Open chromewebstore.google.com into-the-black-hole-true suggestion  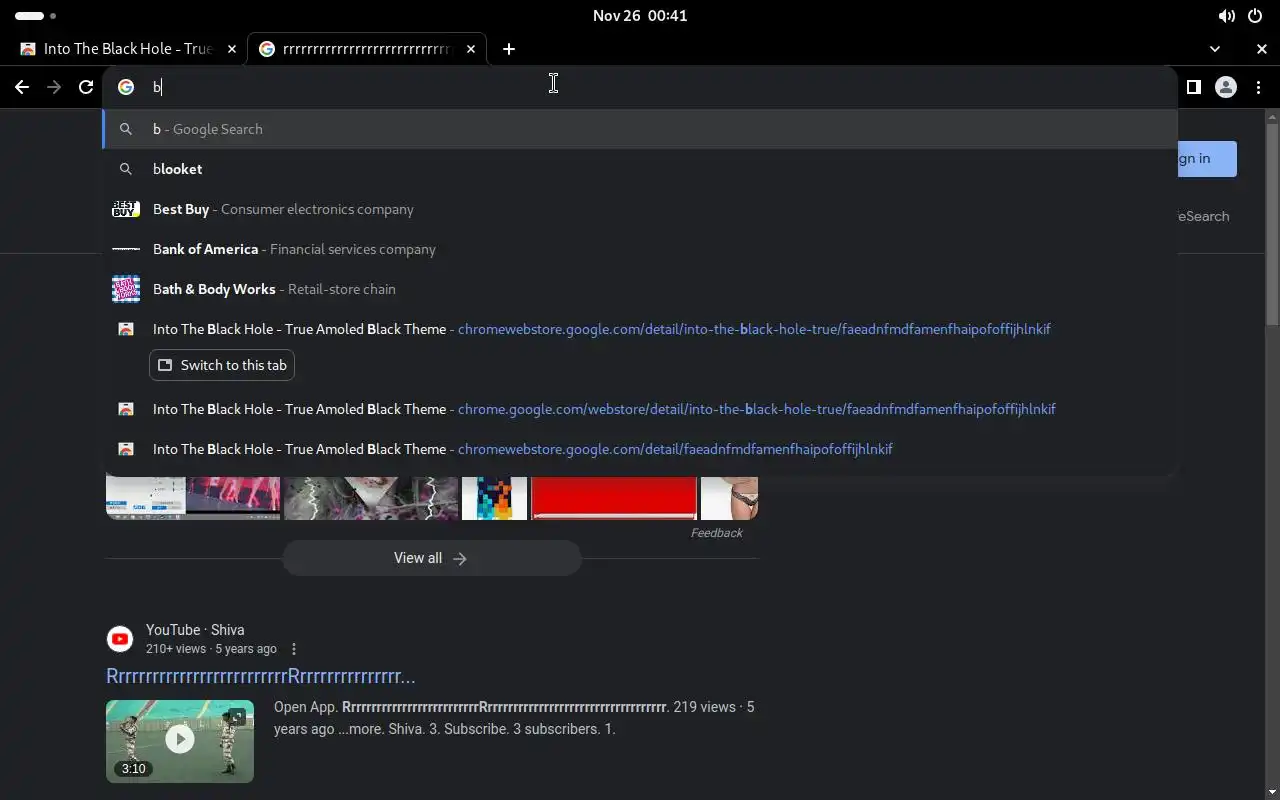(x=640, y=329)
